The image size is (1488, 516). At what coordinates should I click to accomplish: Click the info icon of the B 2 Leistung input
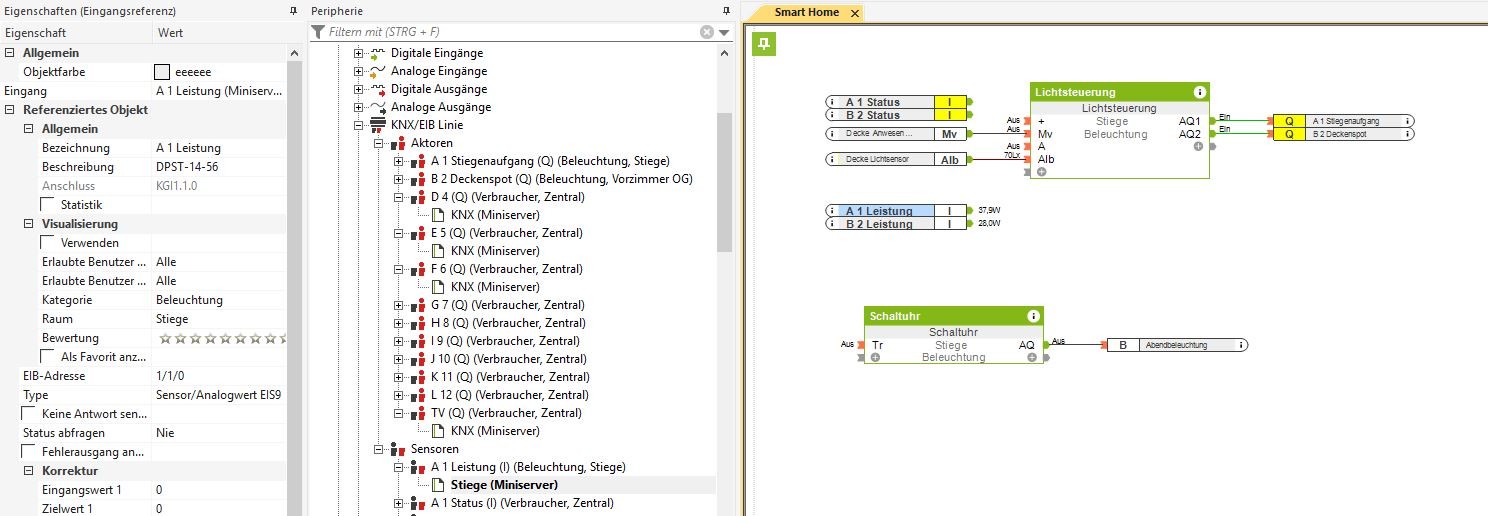[x=833, y=224]
